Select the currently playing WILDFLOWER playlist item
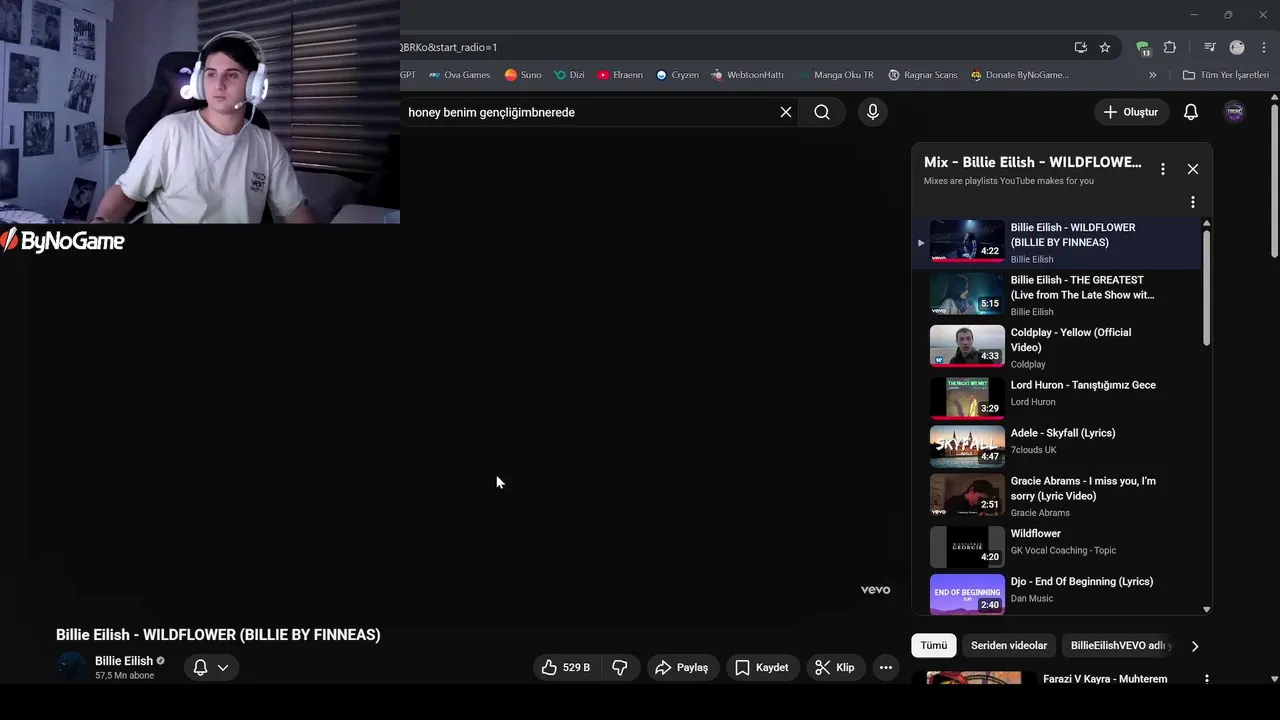This screenshot has width=1280, height=720. [1057, 243]
